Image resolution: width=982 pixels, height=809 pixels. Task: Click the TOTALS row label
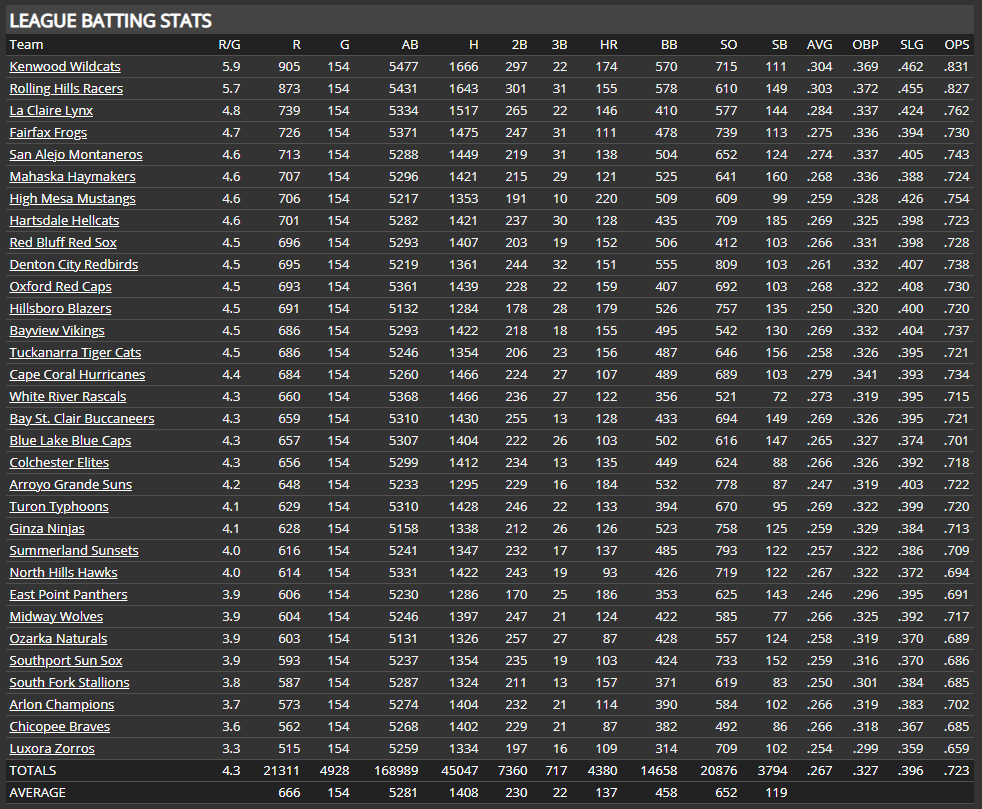(x=32, y=770)
